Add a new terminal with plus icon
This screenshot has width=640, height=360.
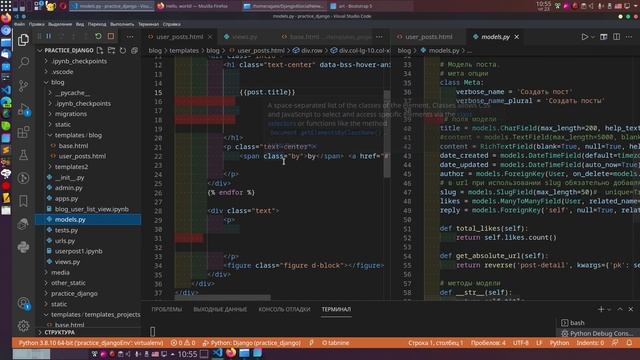click(601, 309)
